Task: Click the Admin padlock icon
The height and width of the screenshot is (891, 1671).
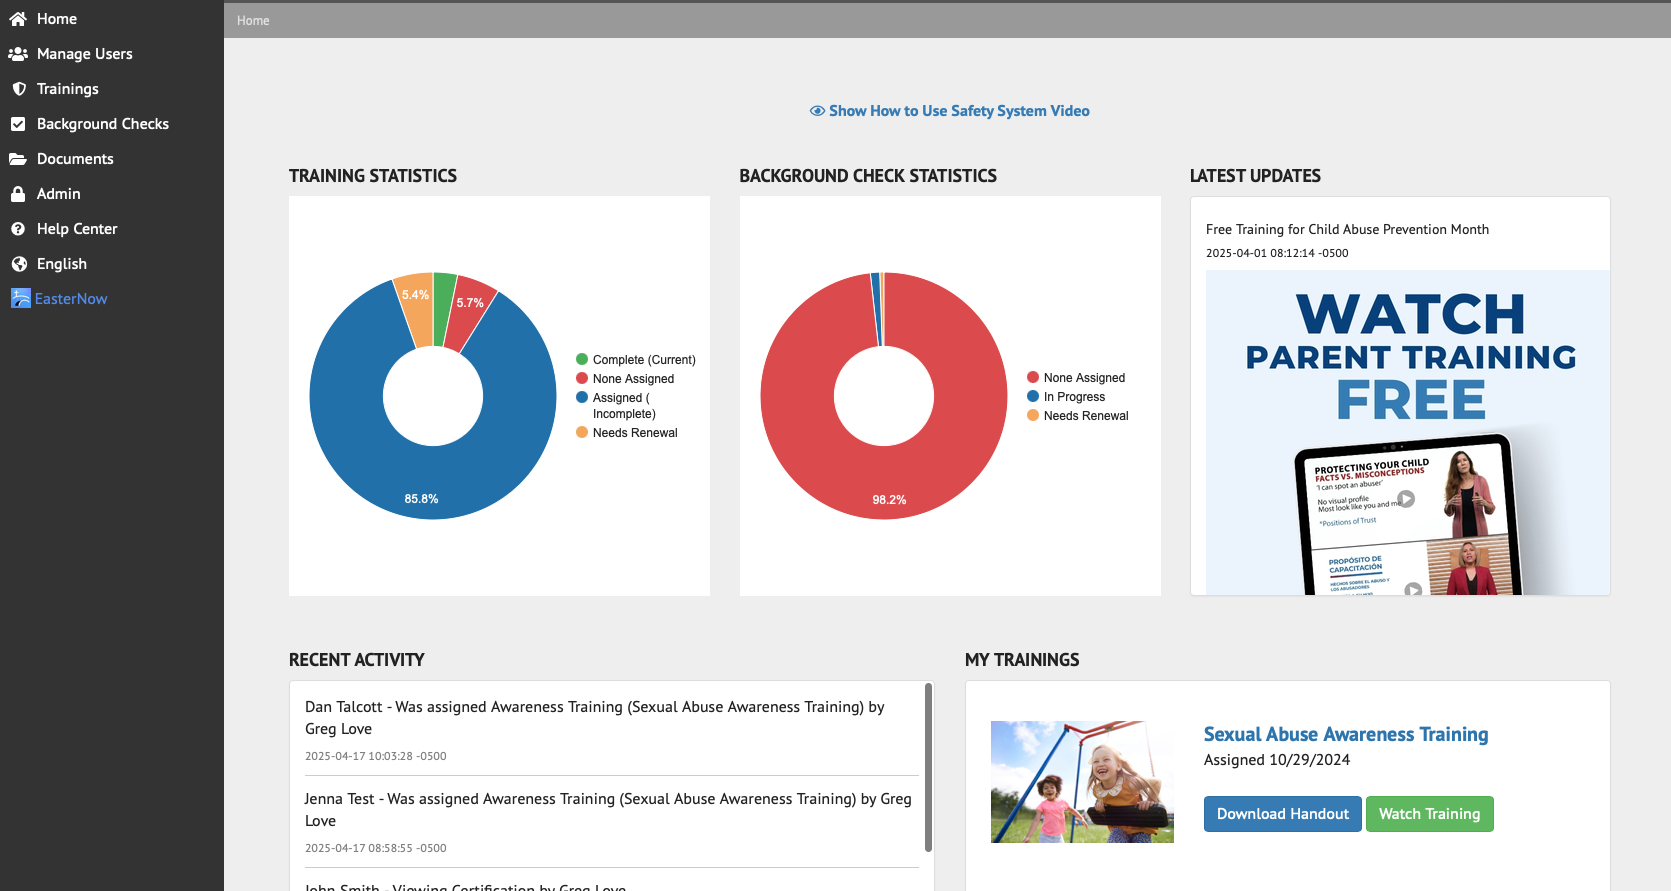Action: [x=18, y=194]
